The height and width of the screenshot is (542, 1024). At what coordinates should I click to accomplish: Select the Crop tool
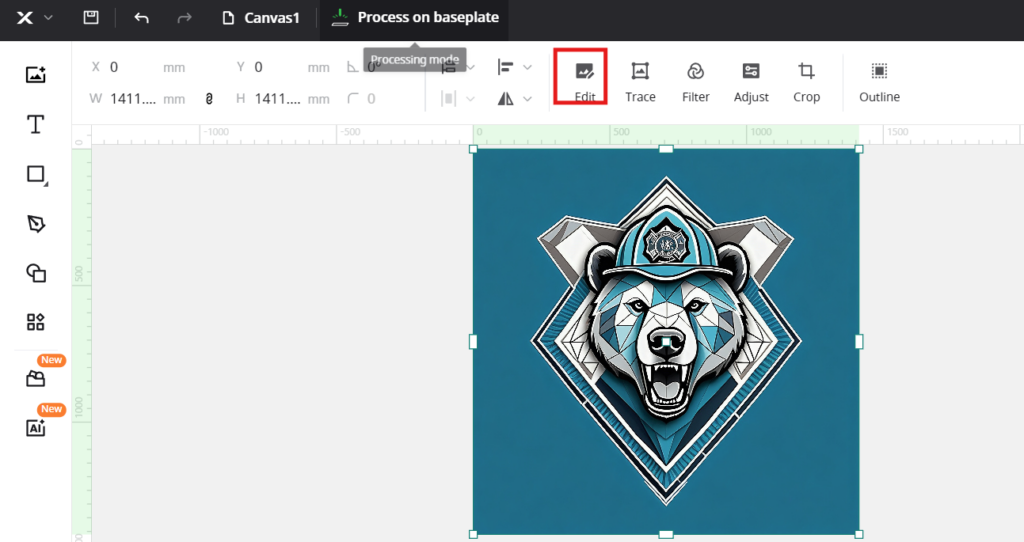coord(807,81)
